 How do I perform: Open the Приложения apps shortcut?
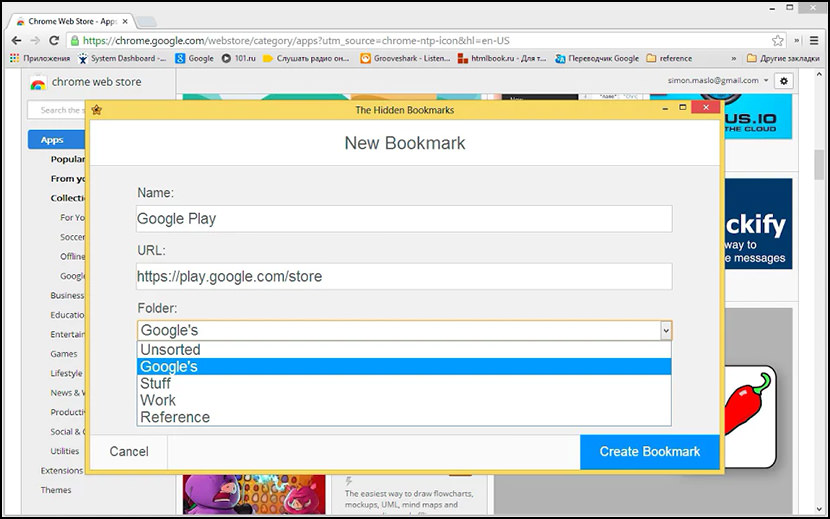40,58
